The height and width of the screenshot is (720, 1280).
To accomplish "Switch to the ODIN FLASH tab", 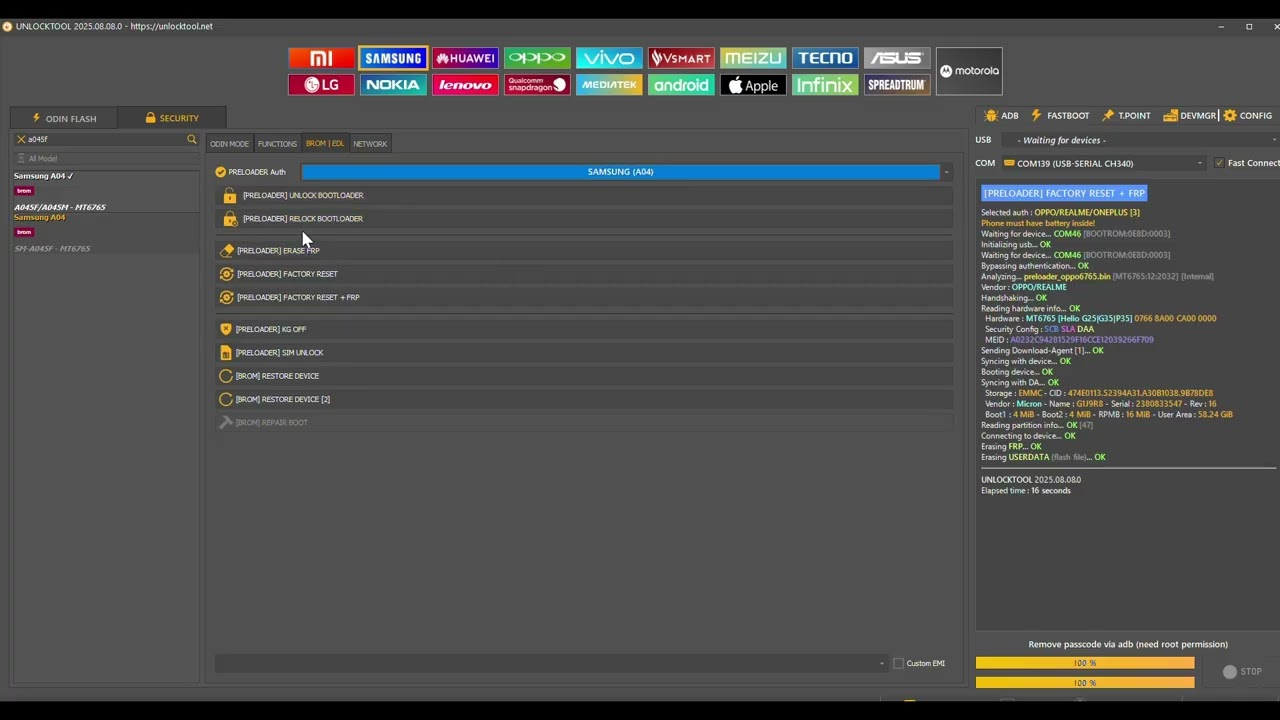I will coord(64,118).
